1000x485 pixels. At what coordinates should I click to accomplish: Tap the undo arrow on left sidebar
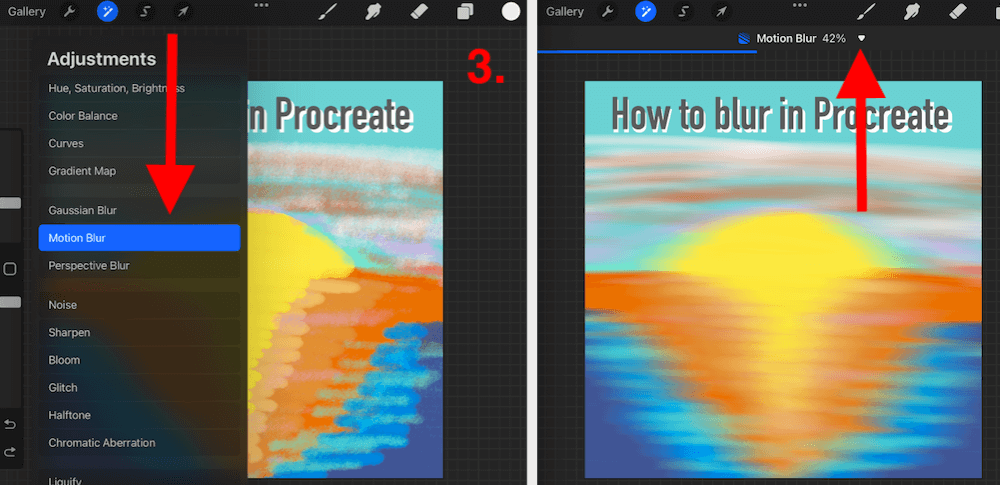pyautogui.click(x=10, y=424)
